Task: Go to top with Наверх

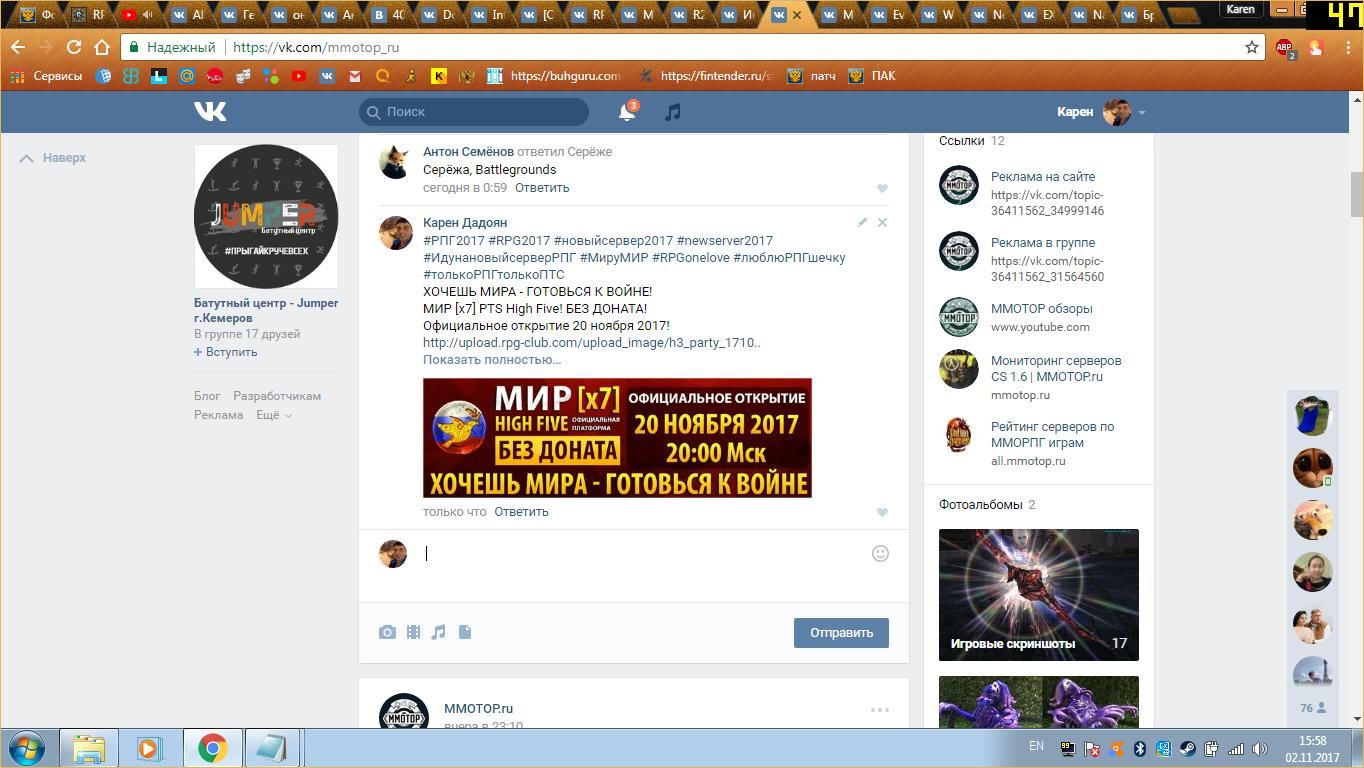Action: tap(54, 158)
